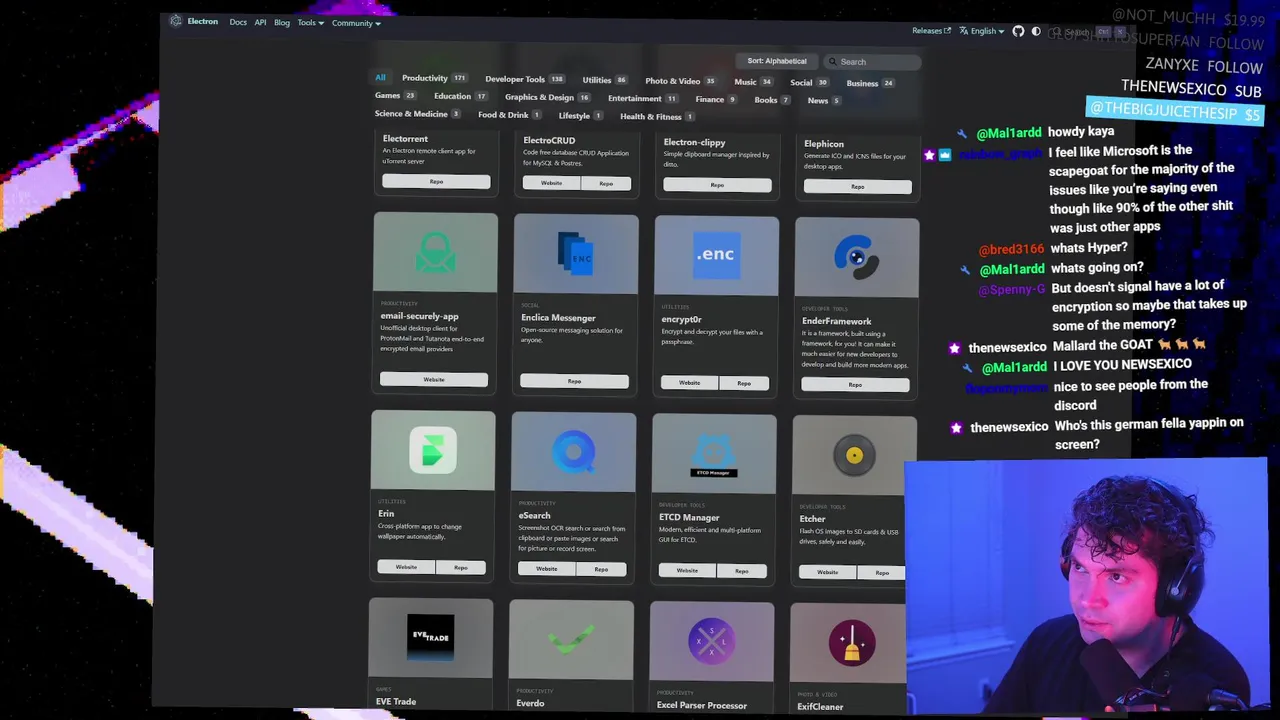Image resolution: width=1280 pixels, height=720 pixels.
Task: Select the Business category filter
Action: coord(870,83)
